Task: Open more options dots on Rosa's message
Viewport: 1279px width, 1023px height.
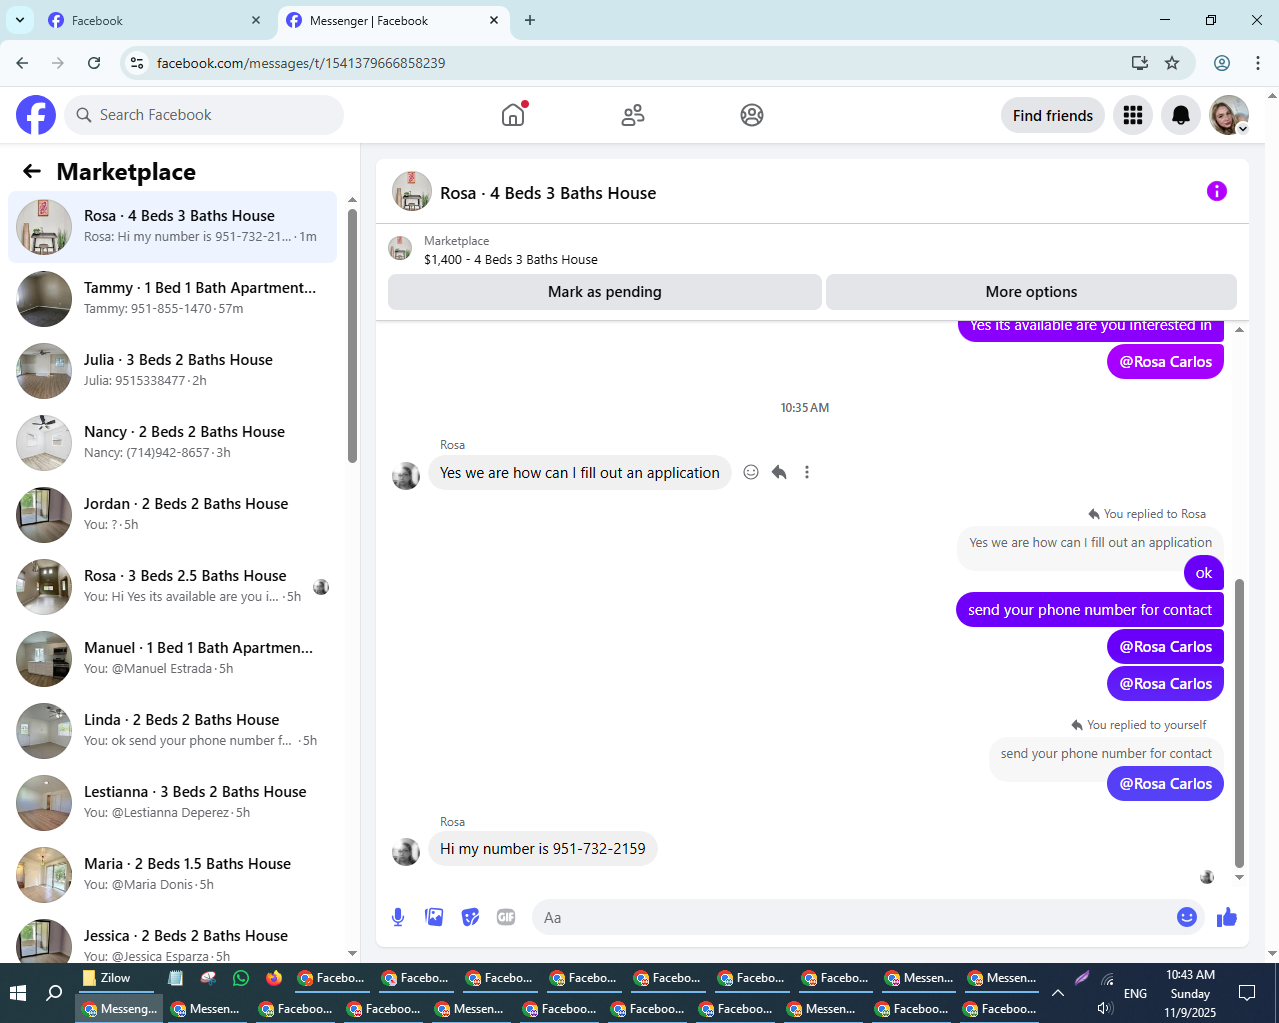Action: coord(807,472)
